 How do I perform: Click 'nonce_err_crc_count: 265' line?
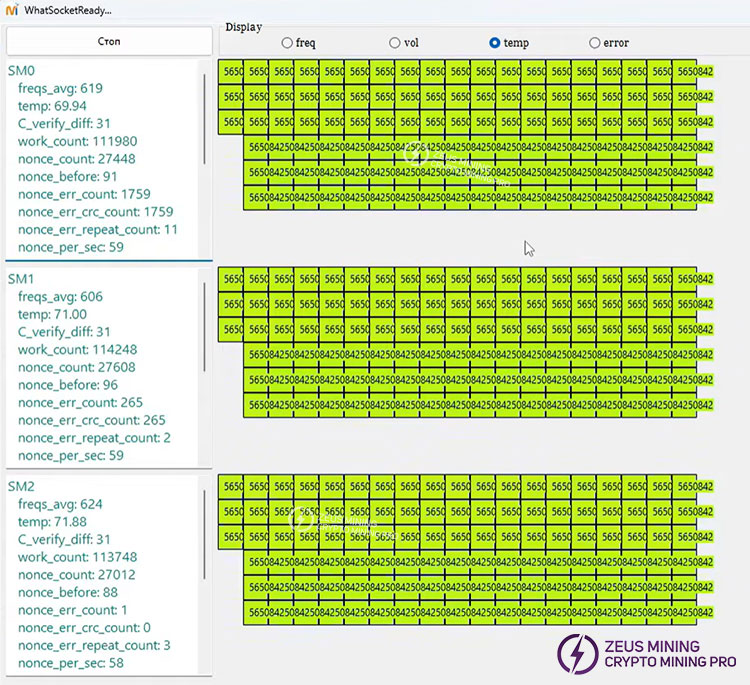pyautogui.click(x=92, y=420)
